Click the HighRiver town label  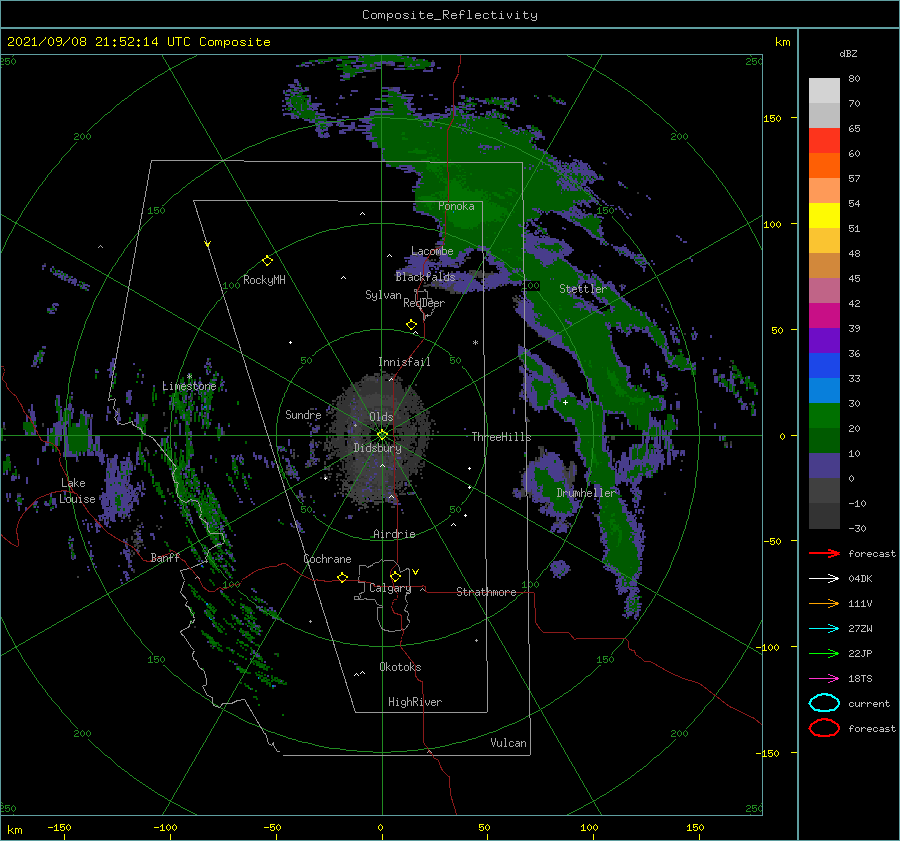[x=415, y=702]
